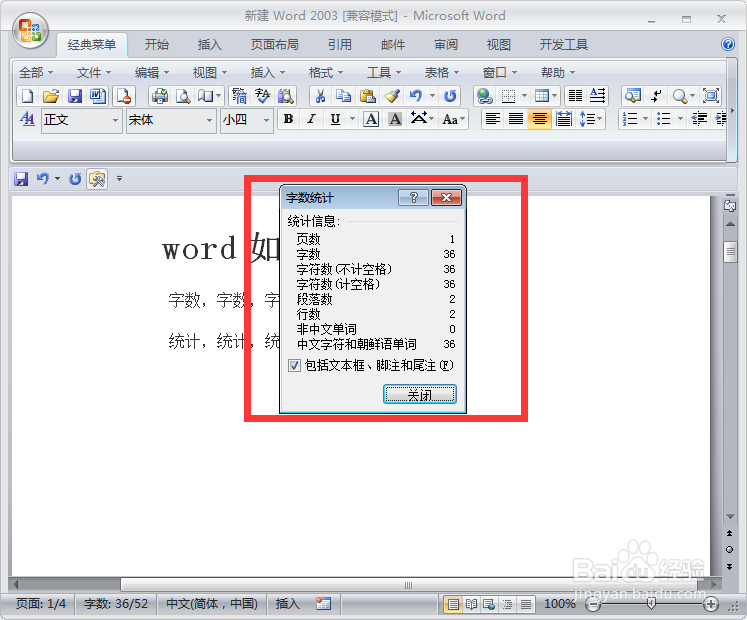Customize quick access toolbar arrow
The width and height of the screenshot is (747, 620).
pos(120,179)
